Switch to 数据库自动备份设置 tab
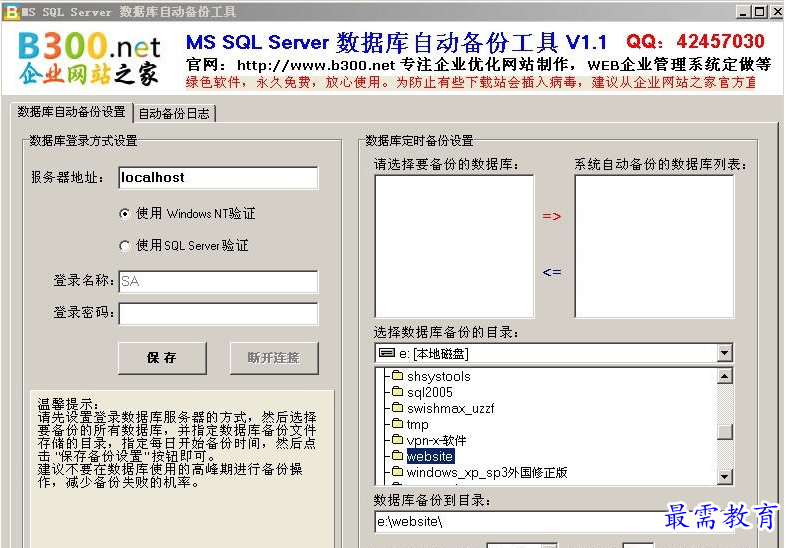The width and height of the screenshot is (786, 548). [x=71, y=112]
